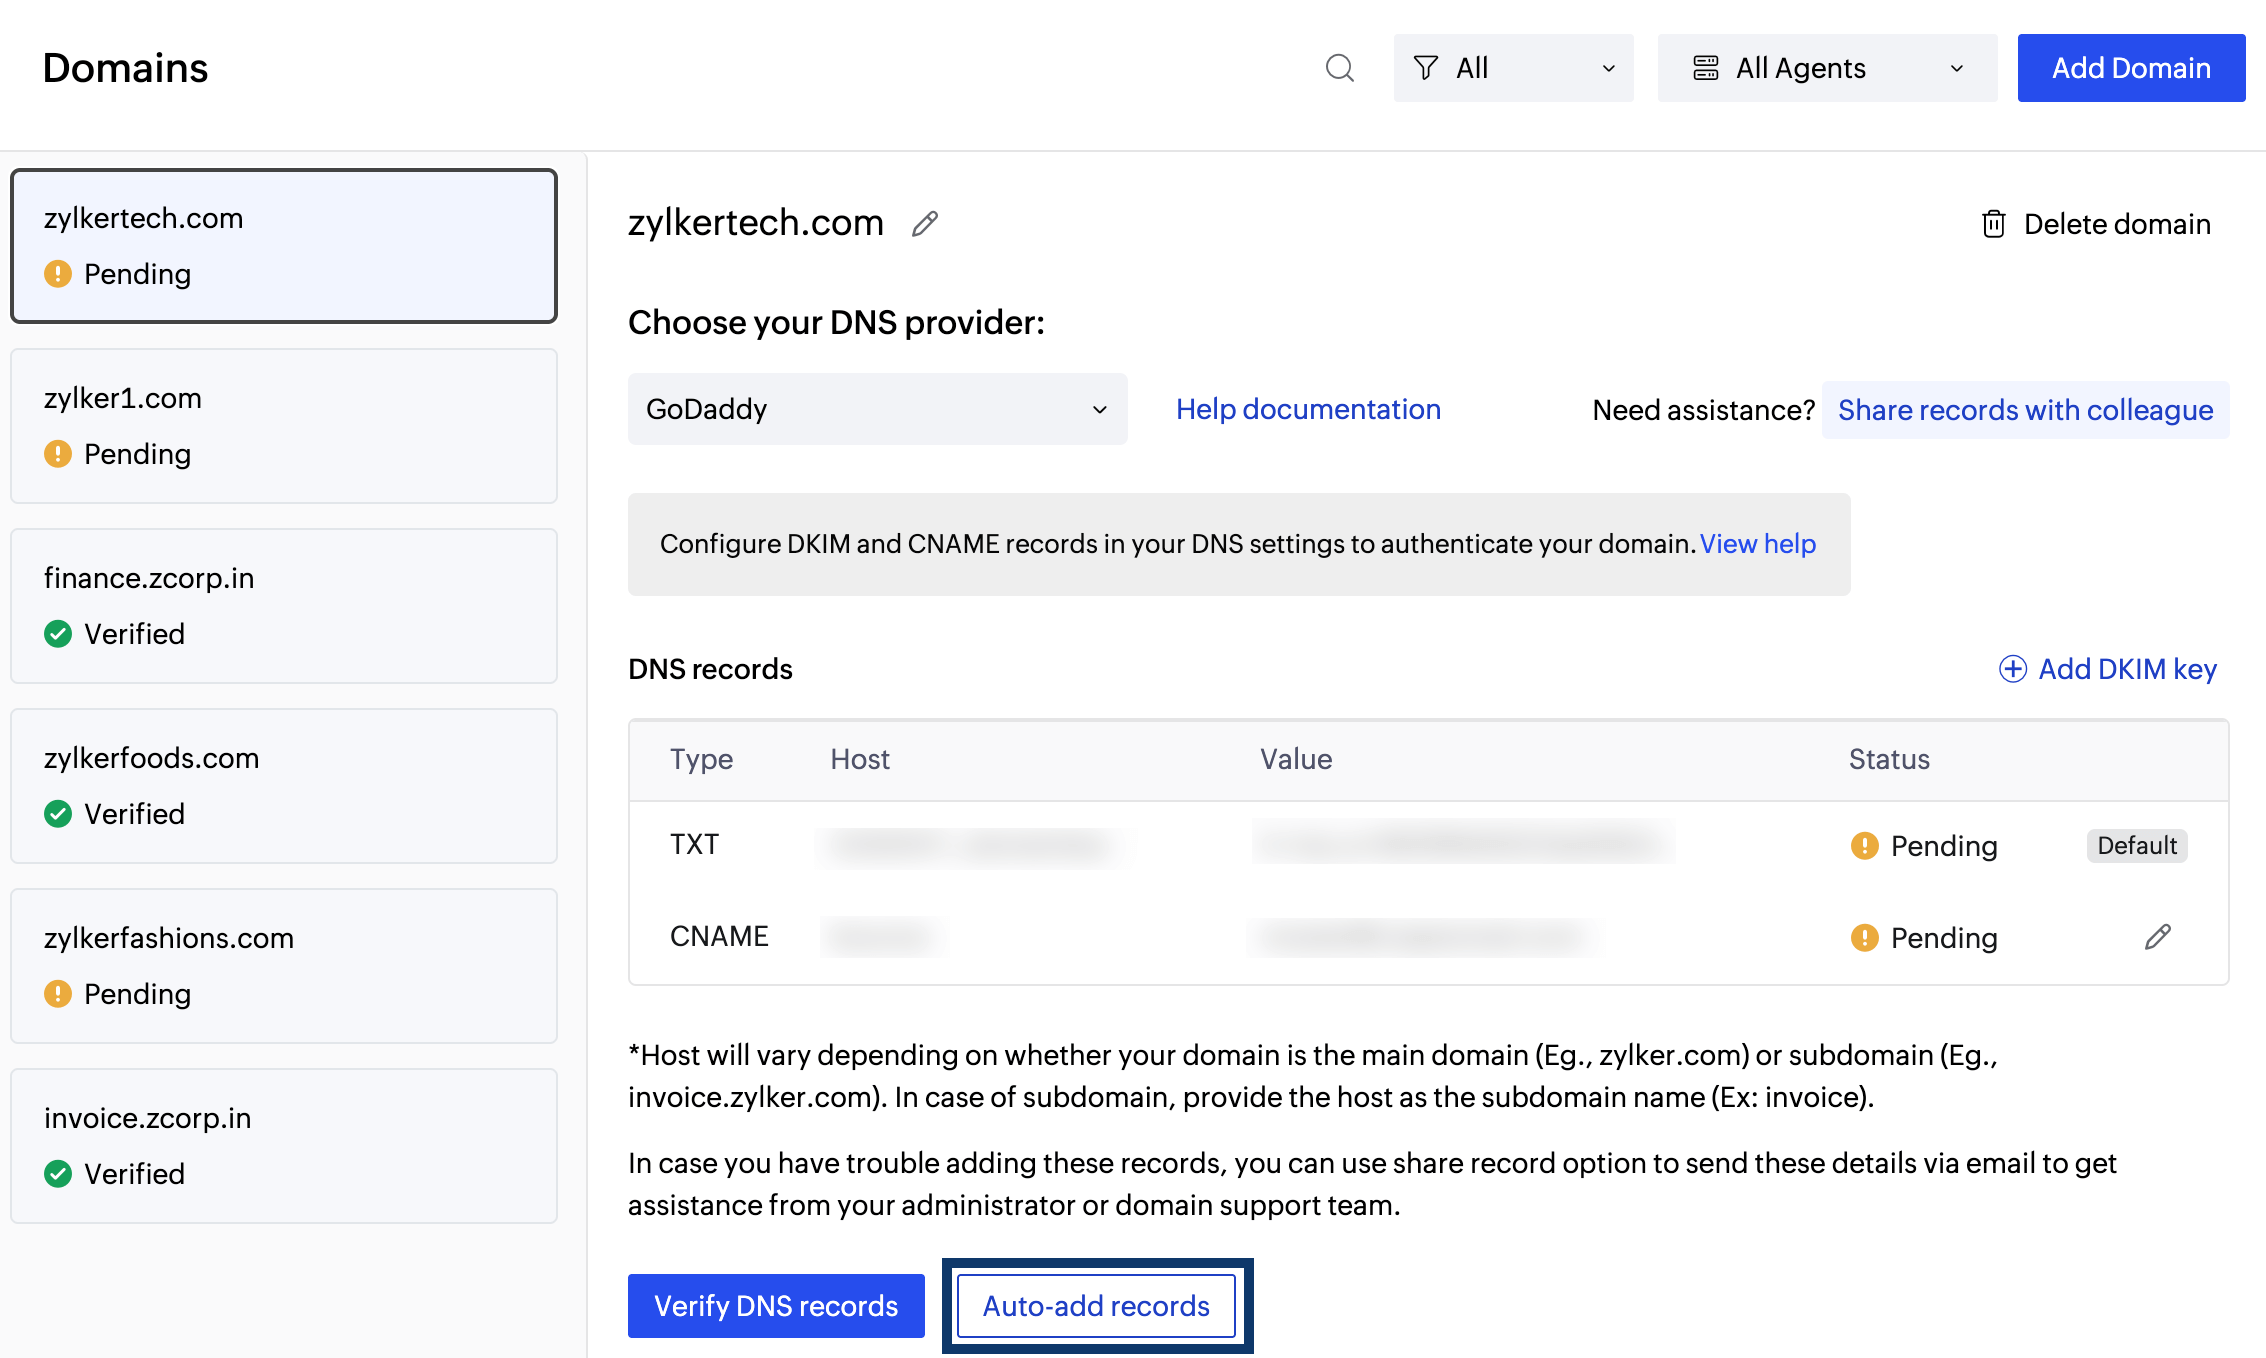
Task: Open zylkerfoods.com domain entry
Action: pyautogui.click(x=284, y=786)
